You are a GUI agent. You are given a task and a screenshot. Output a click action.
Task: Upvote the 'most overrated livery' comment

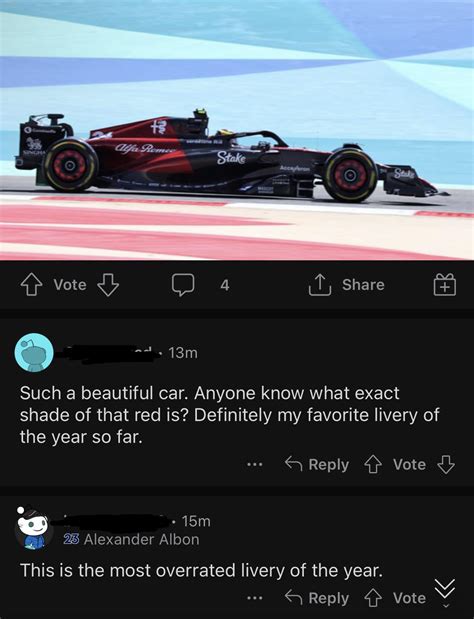[373, 598]
